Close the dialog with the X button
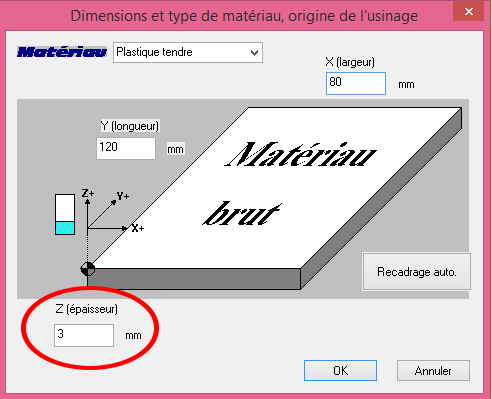Image resolution: width=492 pixels, height=399 pixels. pos(469,12)
